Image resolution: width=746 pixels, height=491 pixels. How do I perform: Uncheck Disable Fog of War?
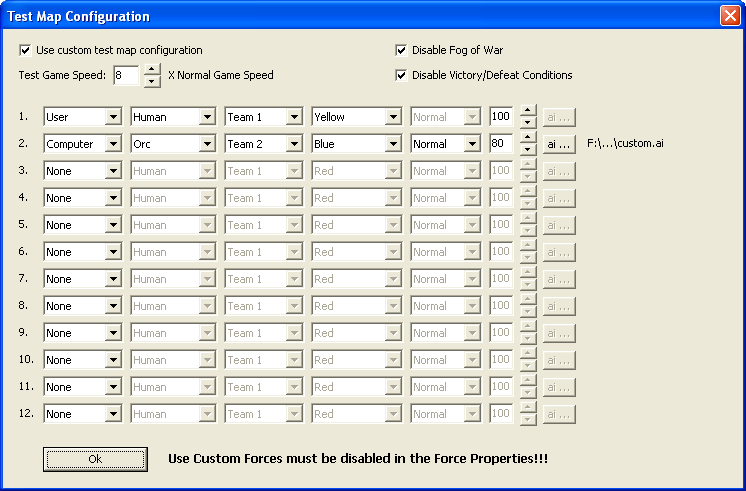tap(402, 50)
